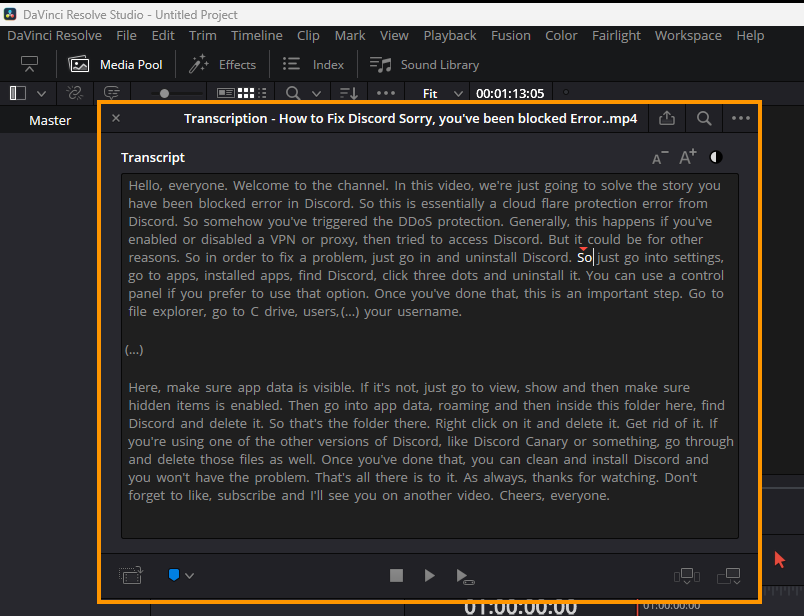Toggle the Sound Library panel
The image size is (804, 616).
(x=424, y=65)
